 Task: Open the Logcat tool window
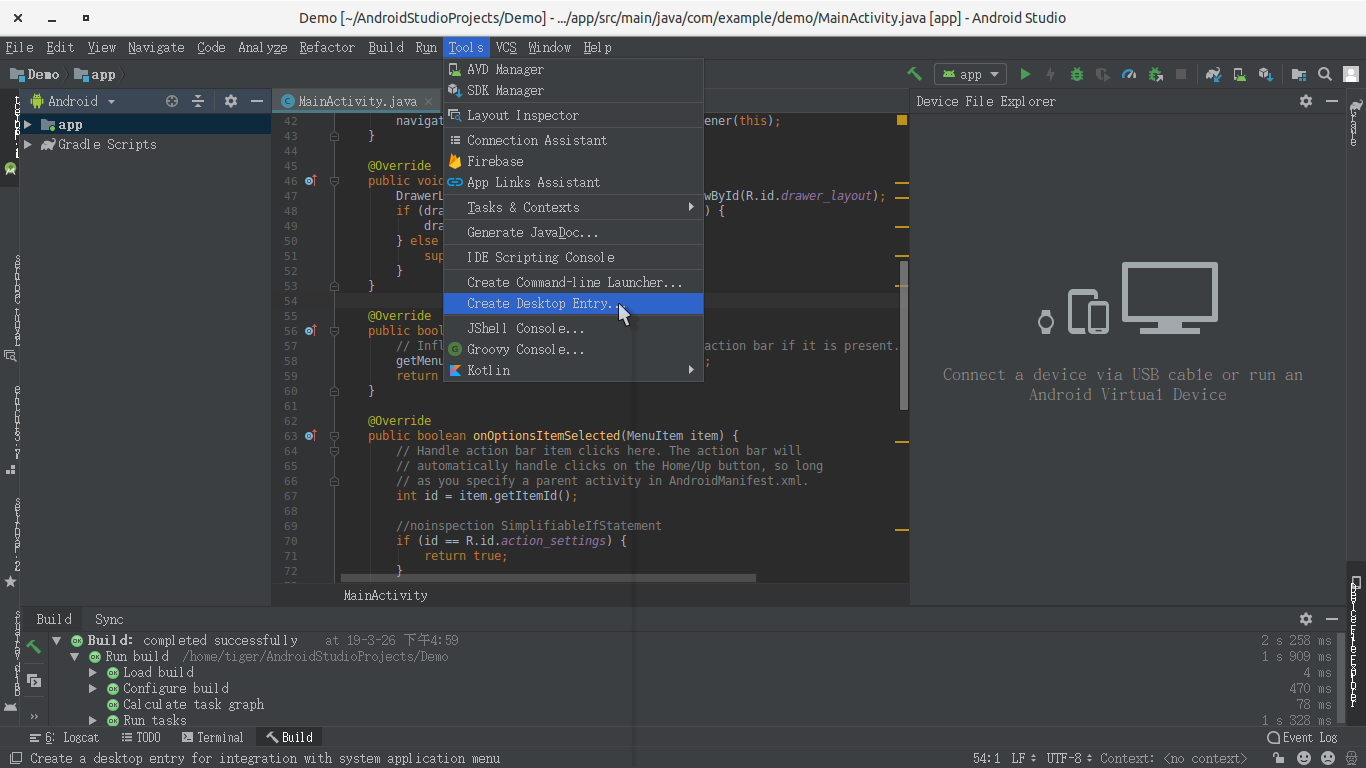66,737
